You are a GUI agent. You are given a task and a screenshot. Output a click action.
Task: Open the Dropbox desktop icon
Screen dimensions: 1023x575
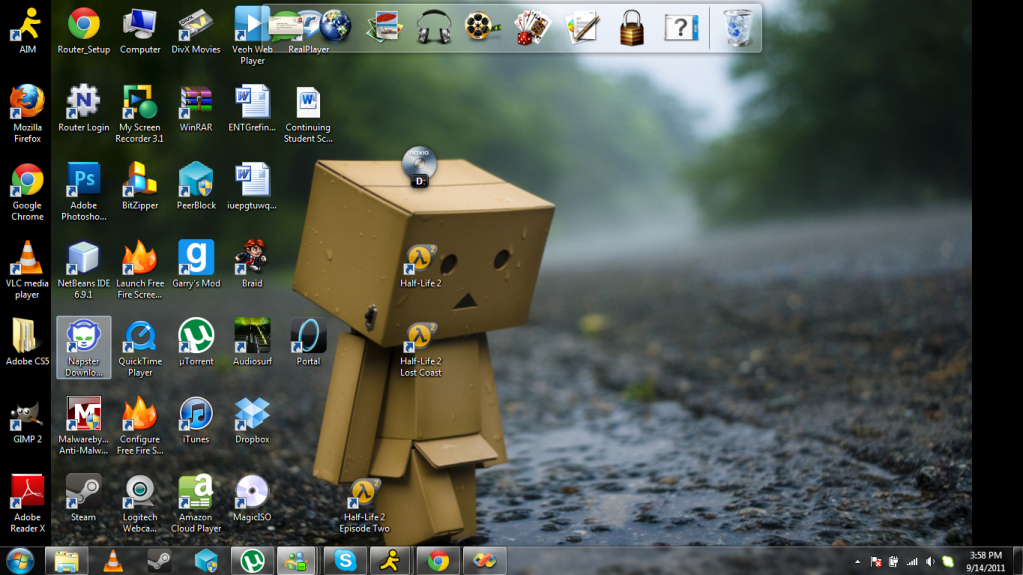[x=252, y=414]
